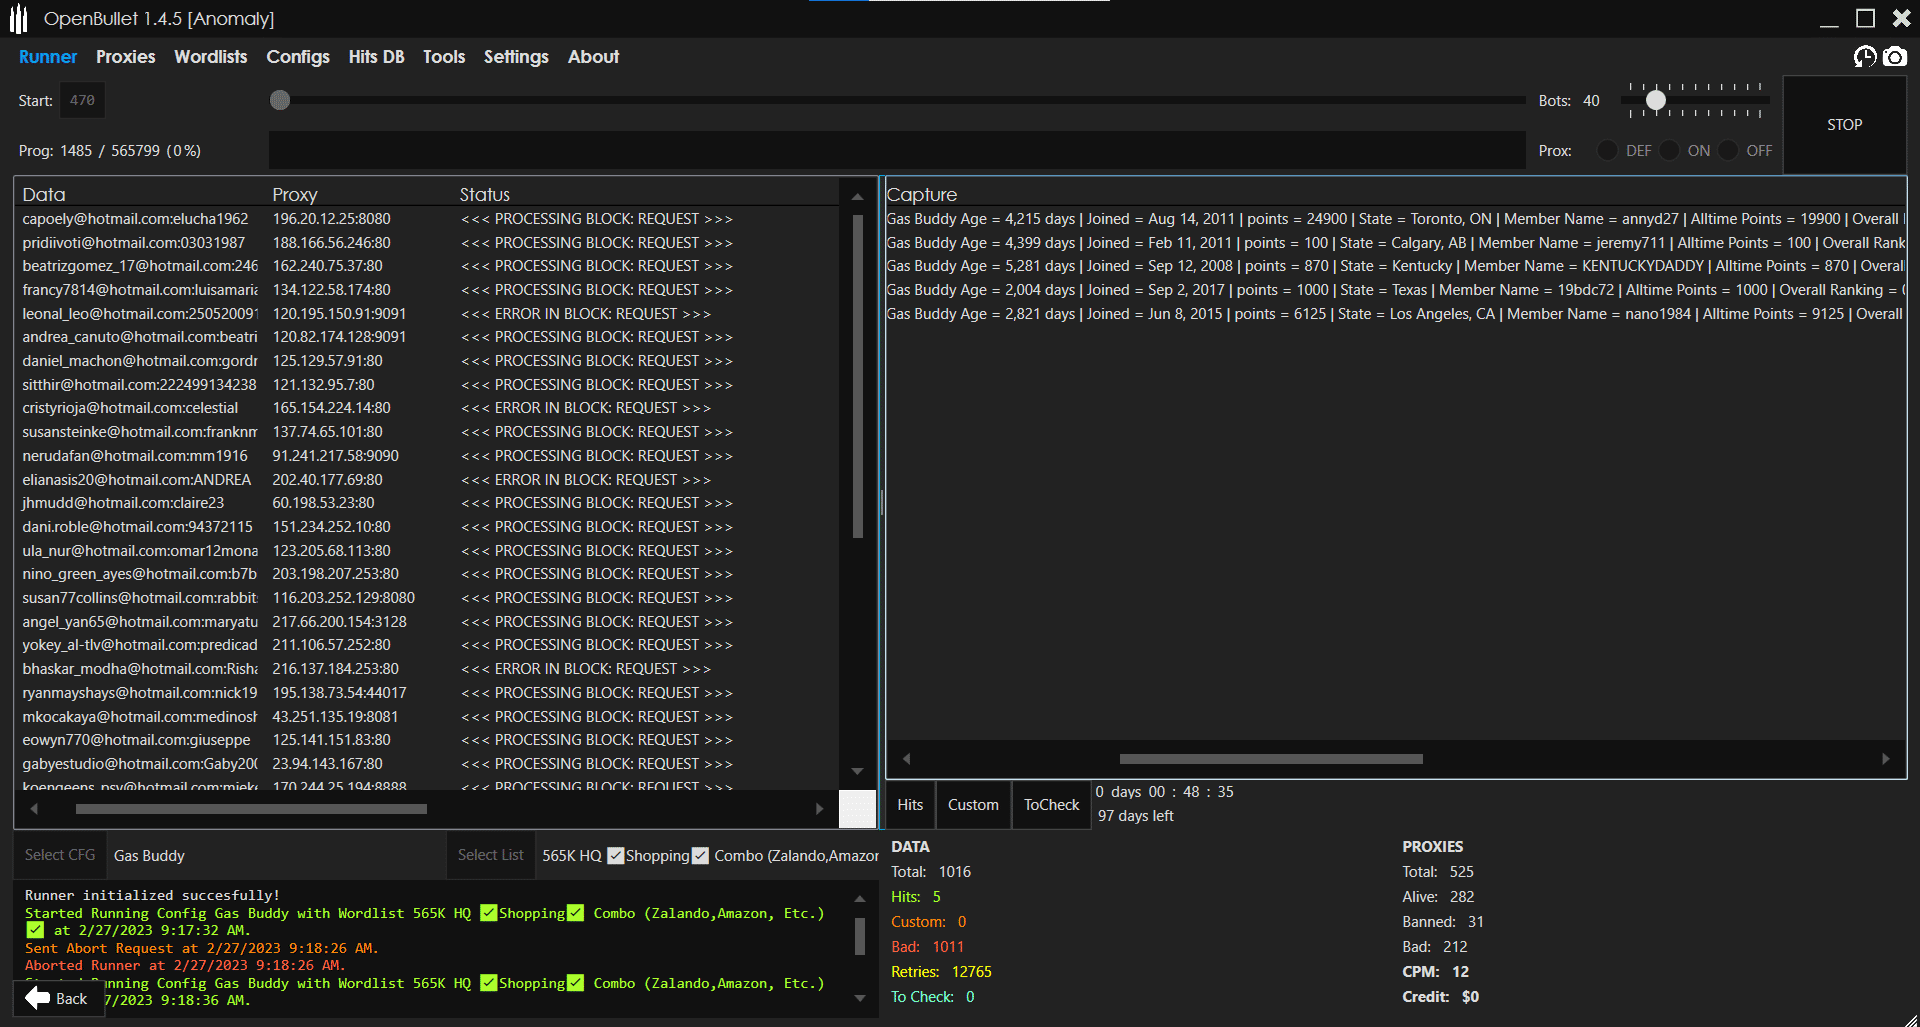1920x1027 pixels.
Task: Click the Start number input field
Action: 83,101
